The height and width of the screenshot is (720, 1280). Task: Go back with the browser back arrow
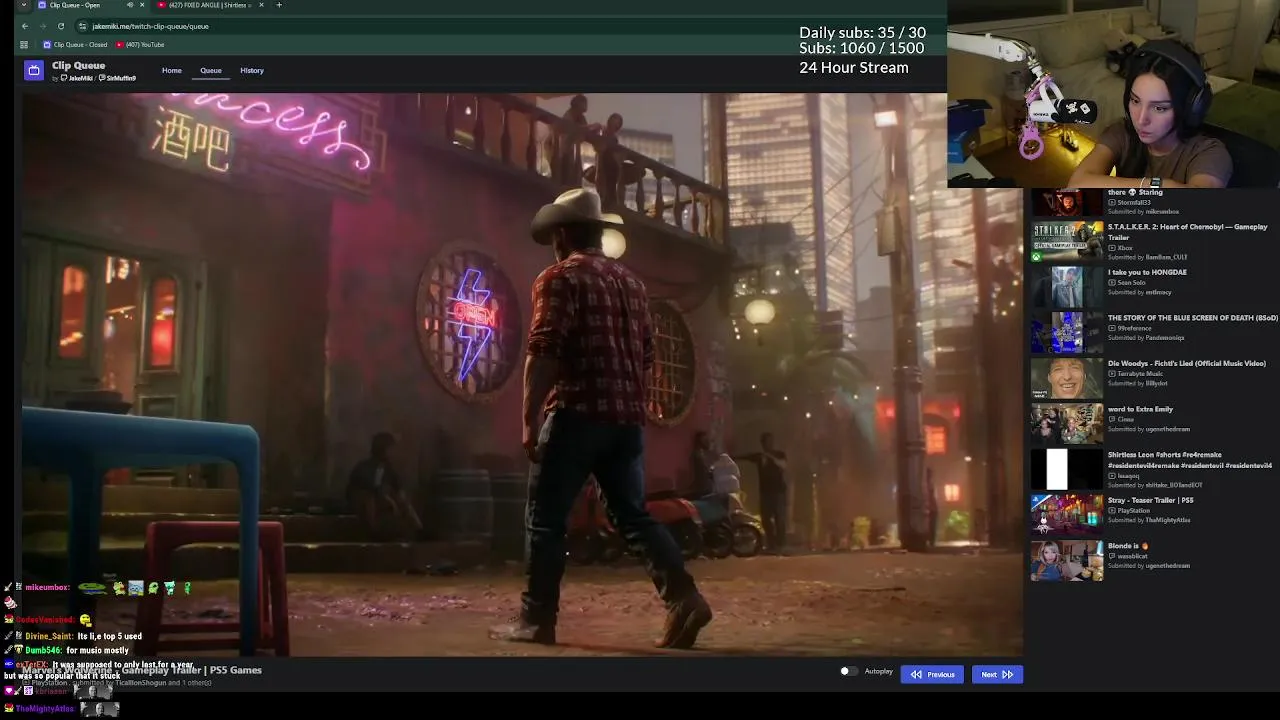[x=25, y=26]
